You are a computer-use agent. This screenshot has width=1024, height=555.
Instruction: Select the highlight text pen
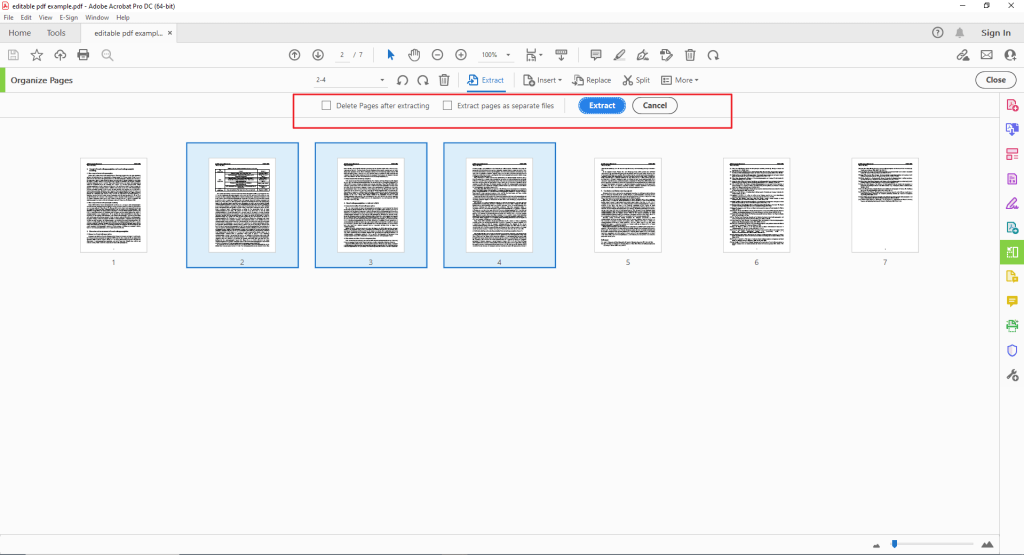pyautogui.click(x=619, y=55)
